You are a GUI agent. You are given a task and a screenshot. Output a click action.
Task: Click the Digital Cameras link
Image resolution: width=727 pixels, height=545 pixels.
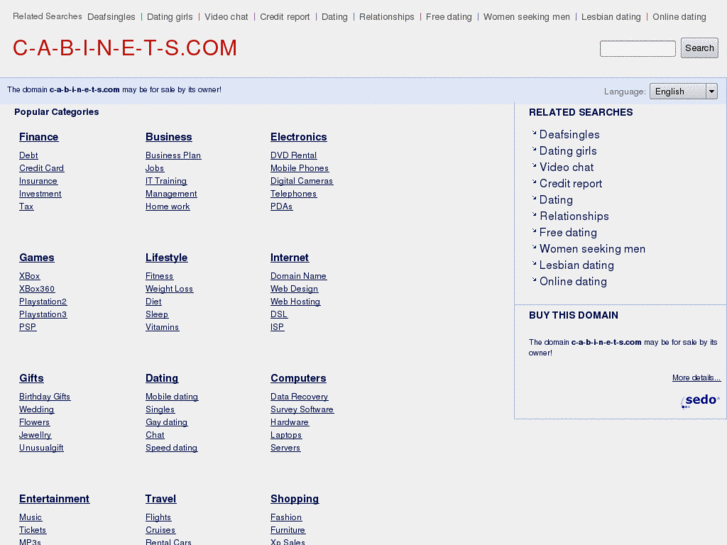tap(302, 181)
